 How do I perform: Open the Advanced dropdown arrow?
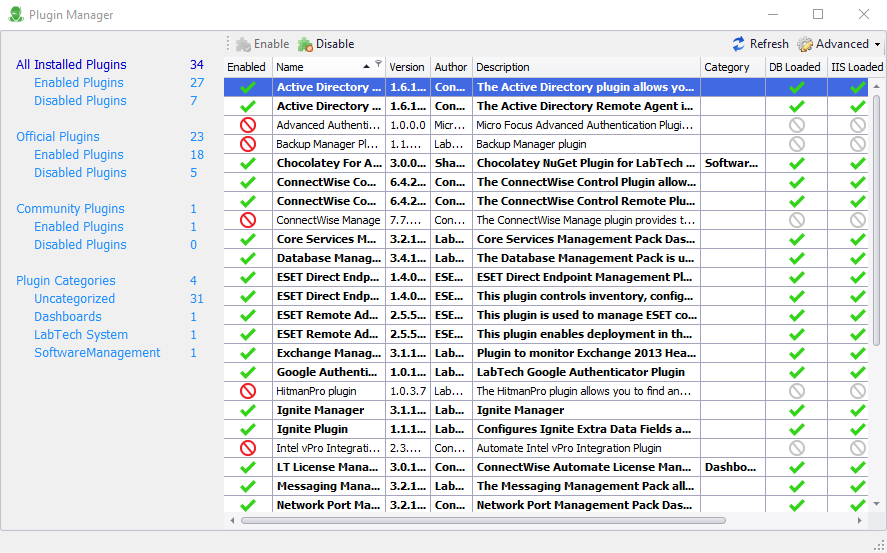click(877, 45)
